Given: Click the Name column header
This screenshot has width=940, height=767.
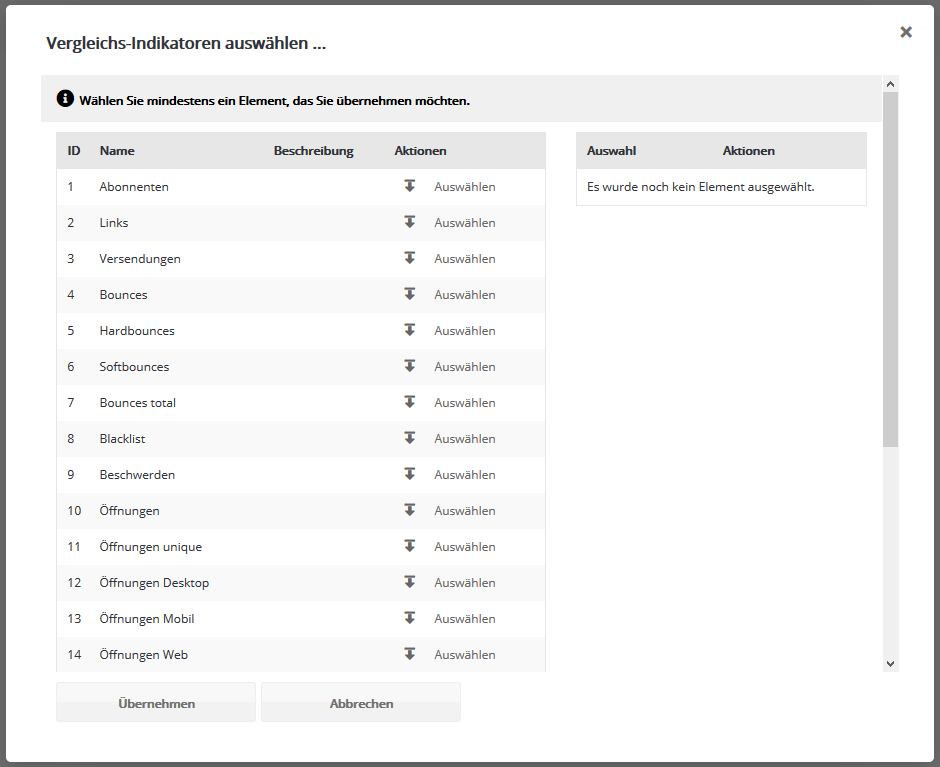Looking at the screenshot, I should tap(117, 151).
